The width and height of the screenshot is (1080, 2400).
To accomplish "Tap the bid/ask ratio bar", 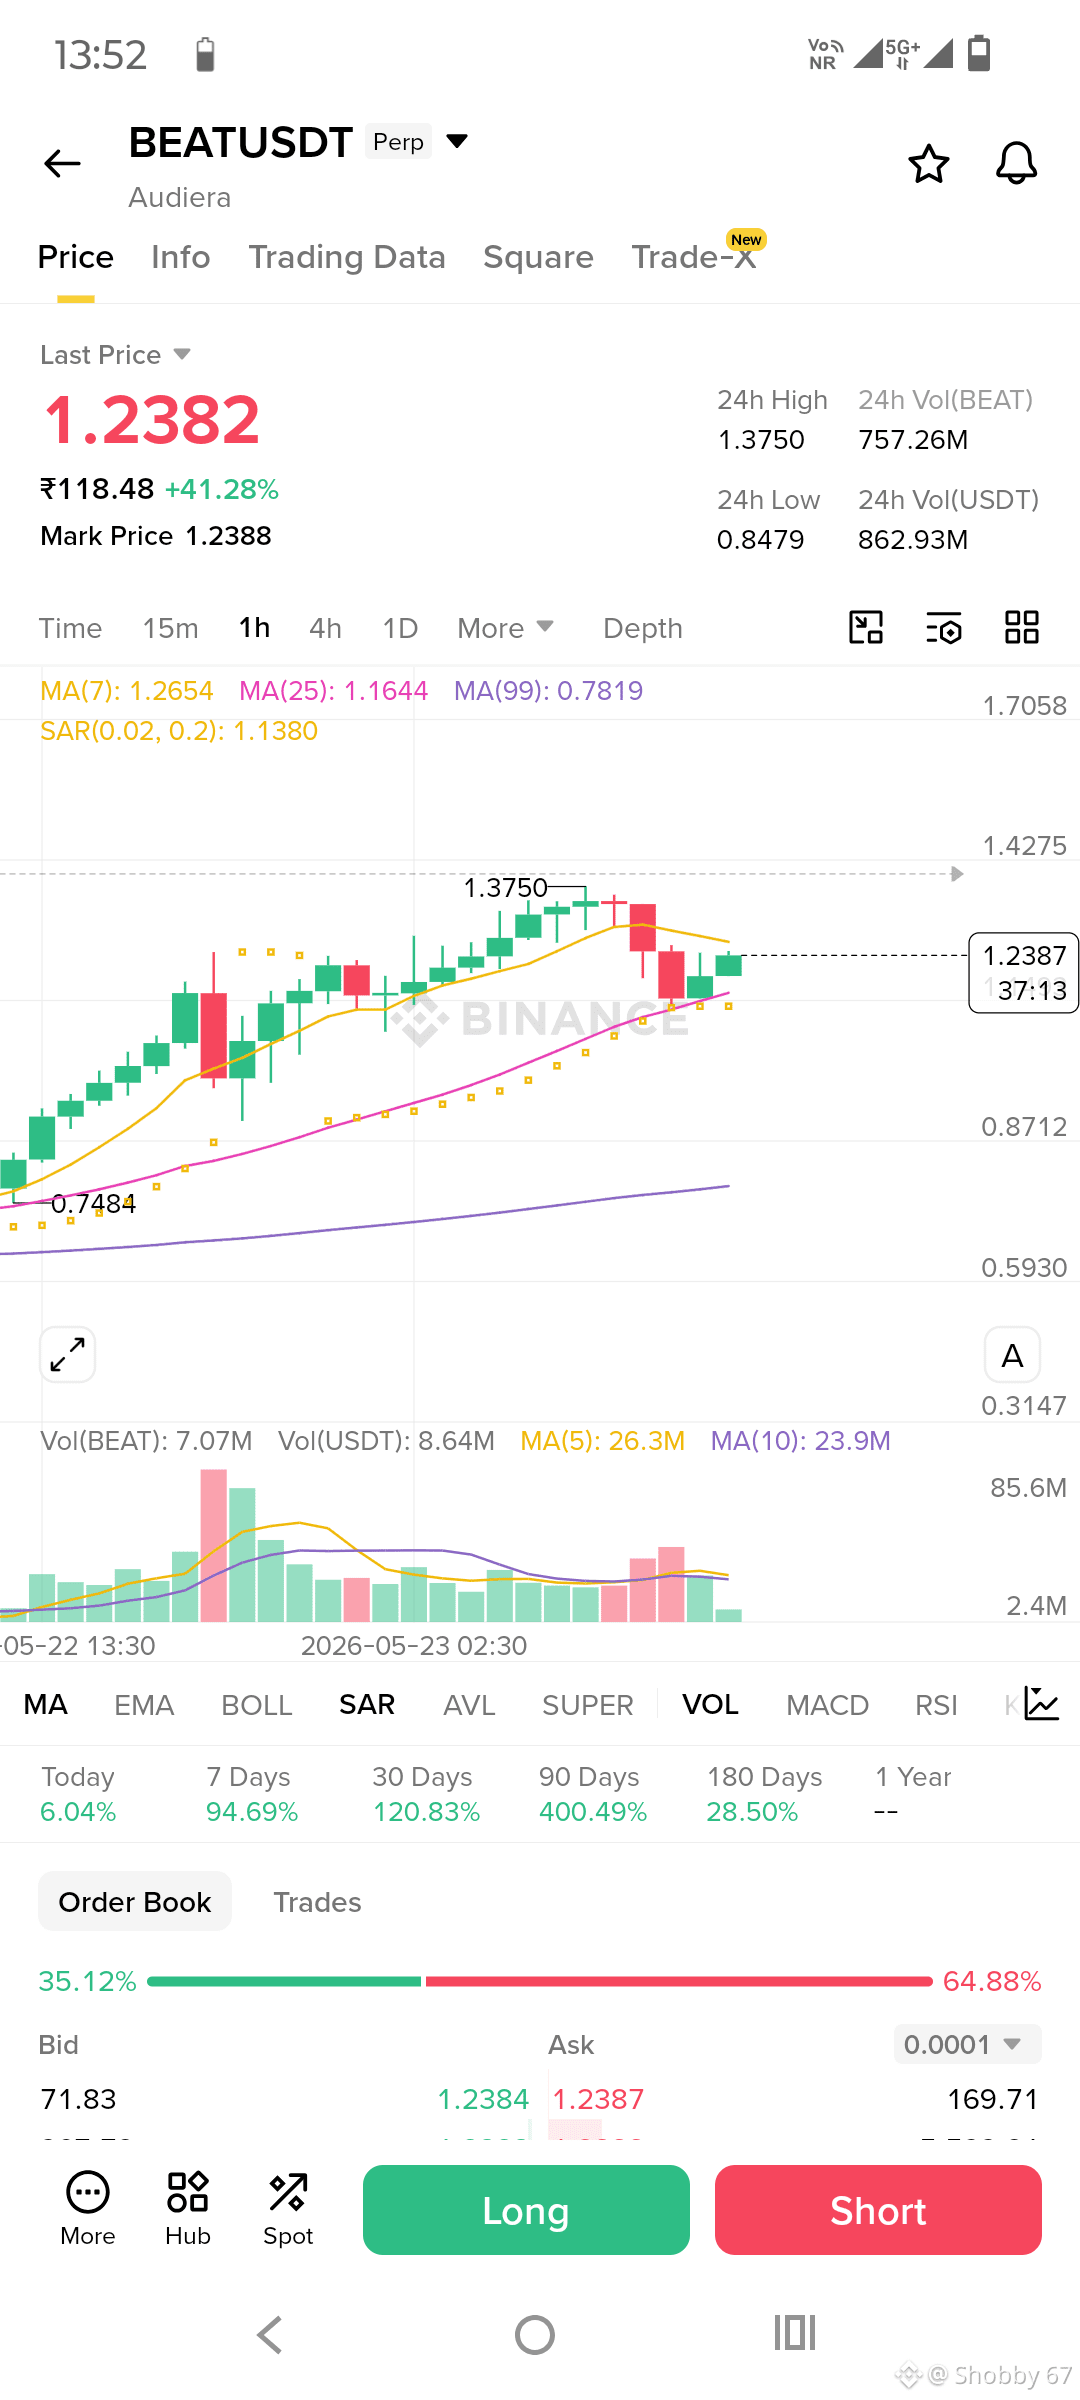I will tap(540, 1981).
